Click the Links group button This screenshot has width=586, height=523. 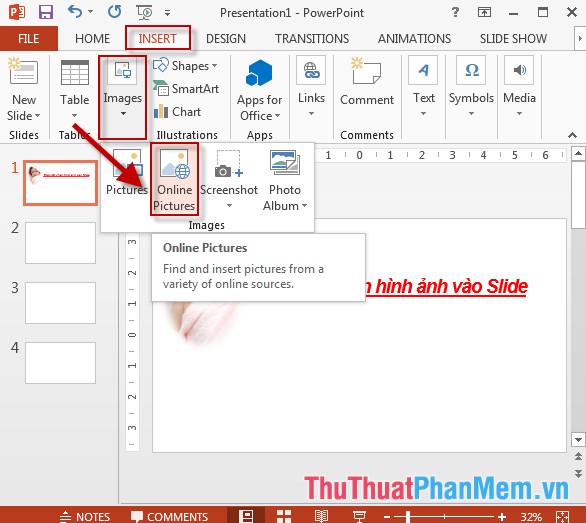click(311, 87)
